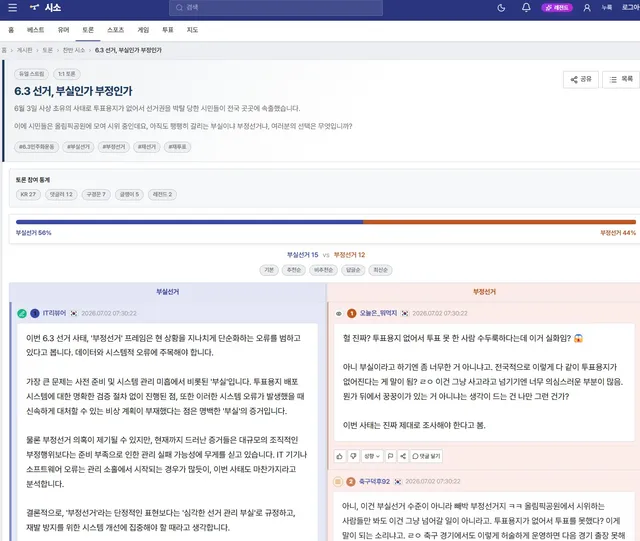
Task: Sort comments by 답글순
Action: point(353,270)
